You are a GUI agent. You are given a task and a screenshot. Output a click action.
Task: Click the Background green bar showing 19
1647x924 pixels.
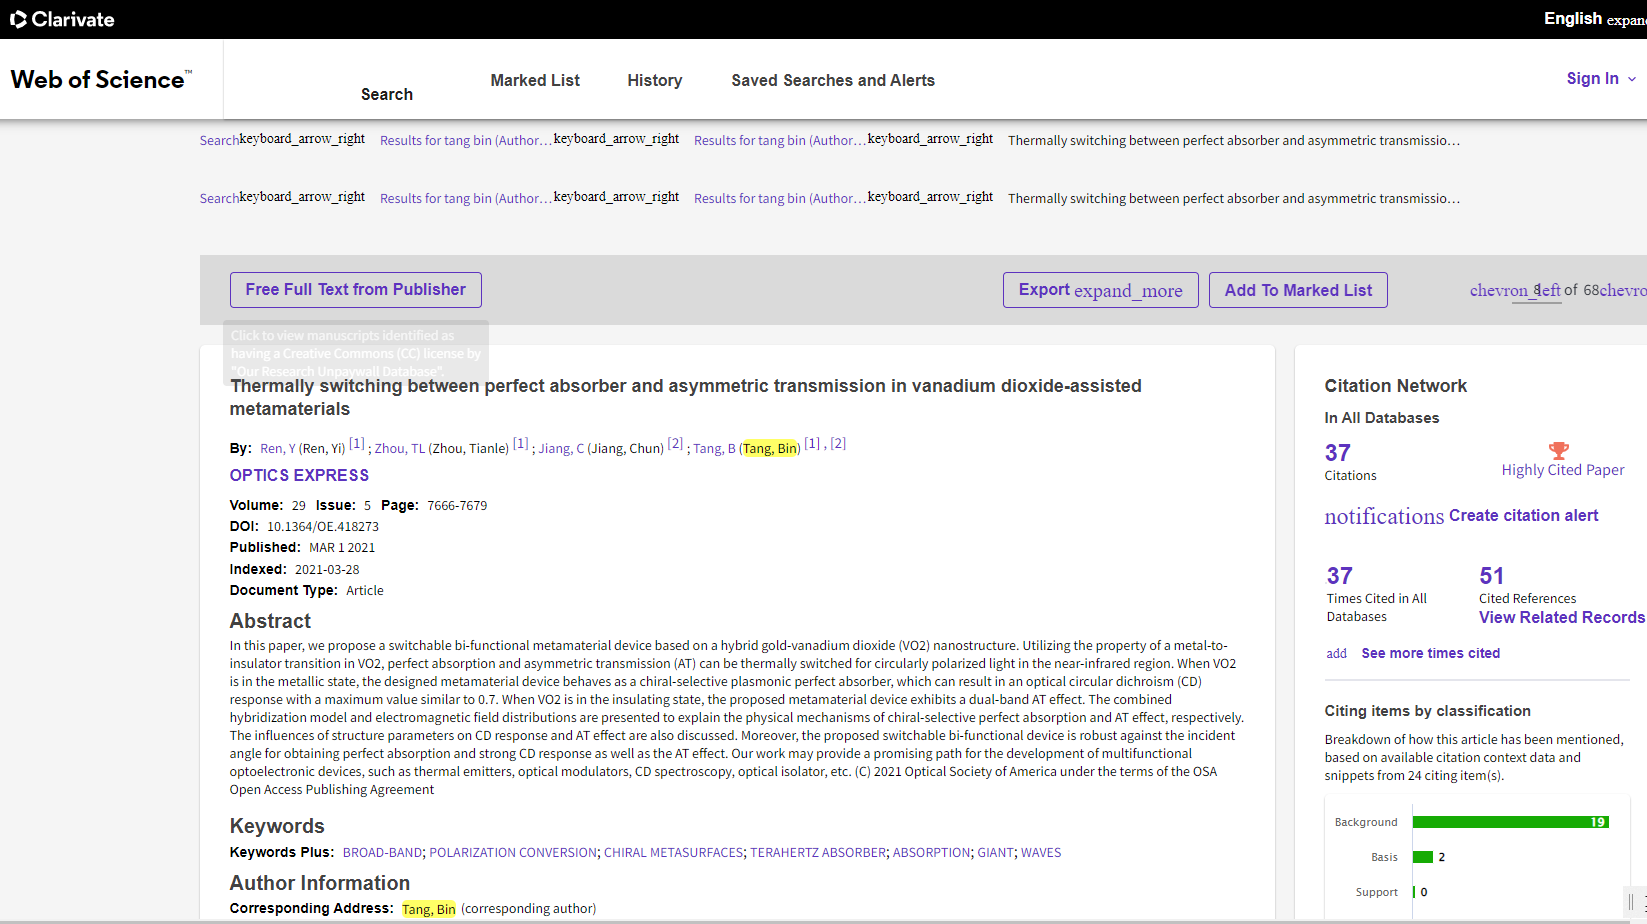pyautogui.click(x=1511, y=822)
